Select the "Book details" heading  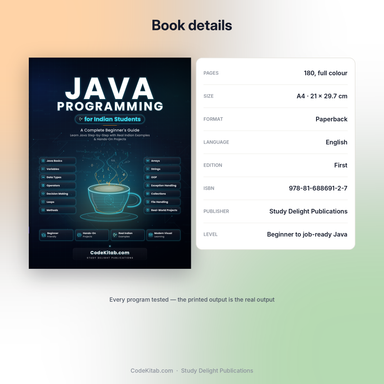tap(192, 25)
